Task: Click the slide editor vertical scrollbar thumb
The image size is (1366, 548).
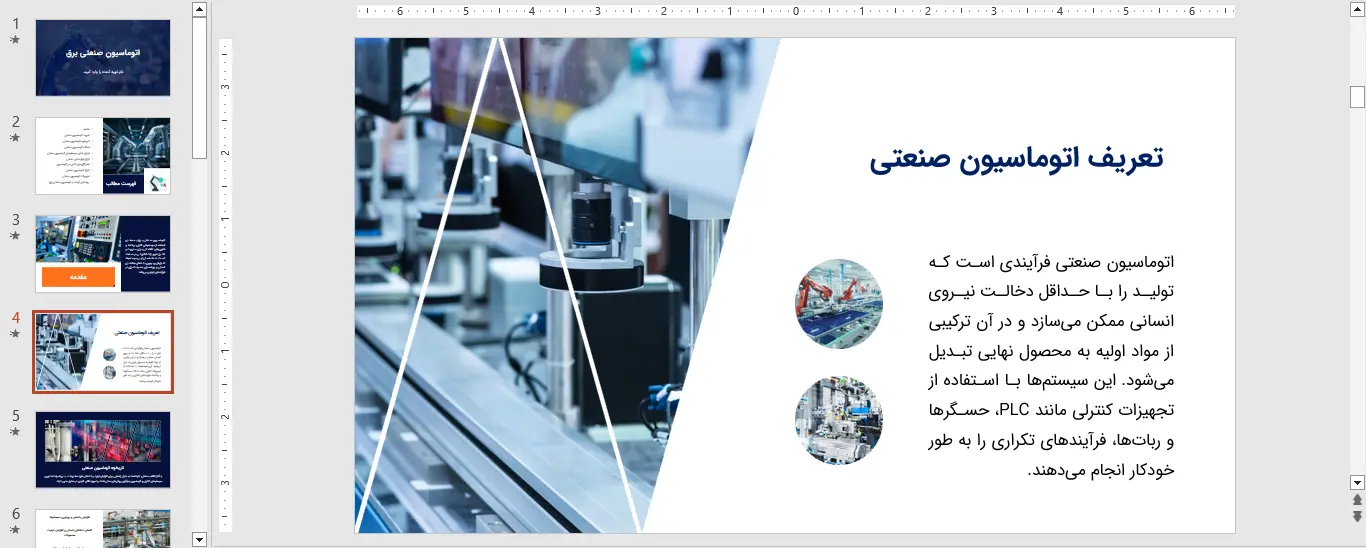Action: click(x=1357, y=97)
